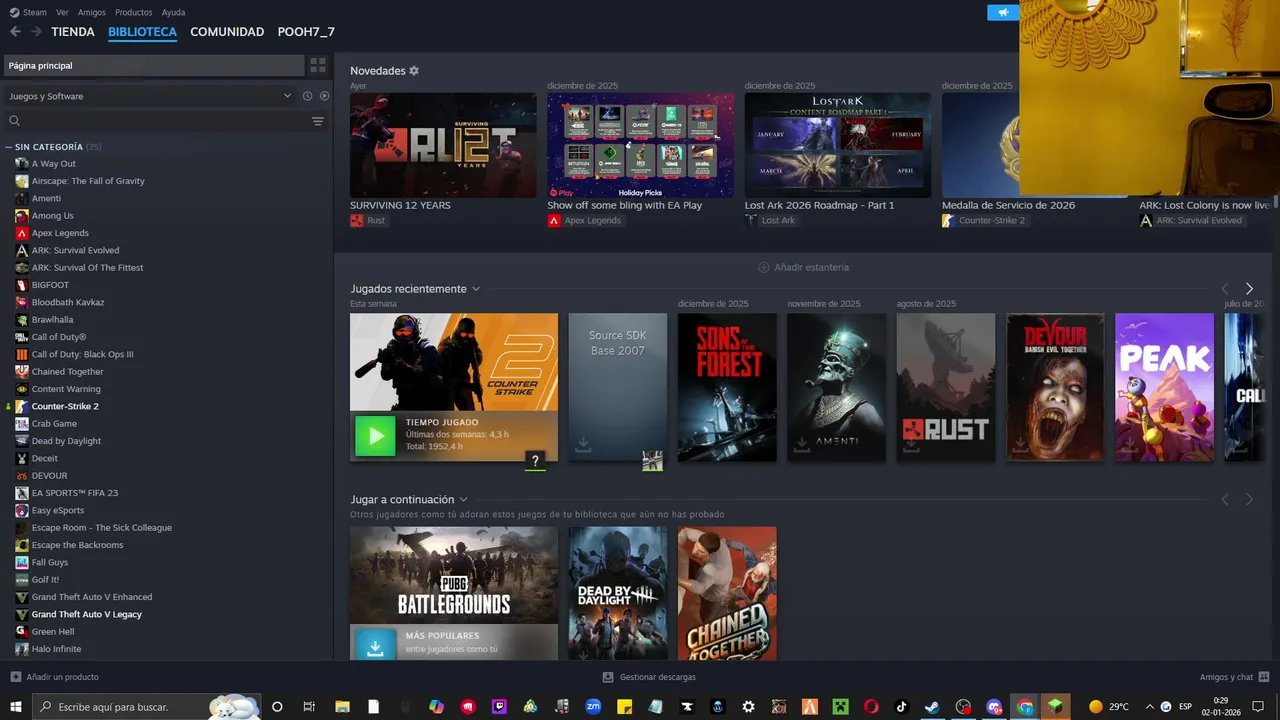
Task: Open Gestionar descargas
Action: 649,677
